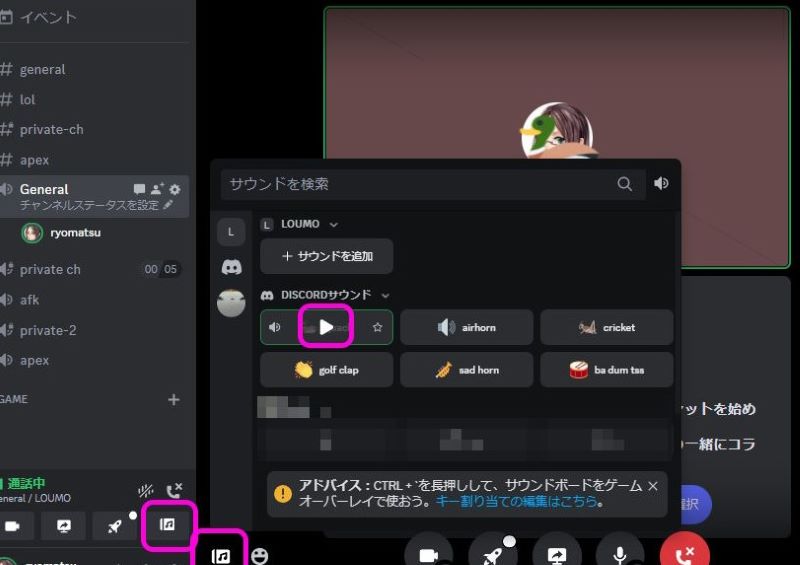This screenshot has width=800, height=565.
Task: Turn on camera in the sidebar panel
Action: coord(13,526)
